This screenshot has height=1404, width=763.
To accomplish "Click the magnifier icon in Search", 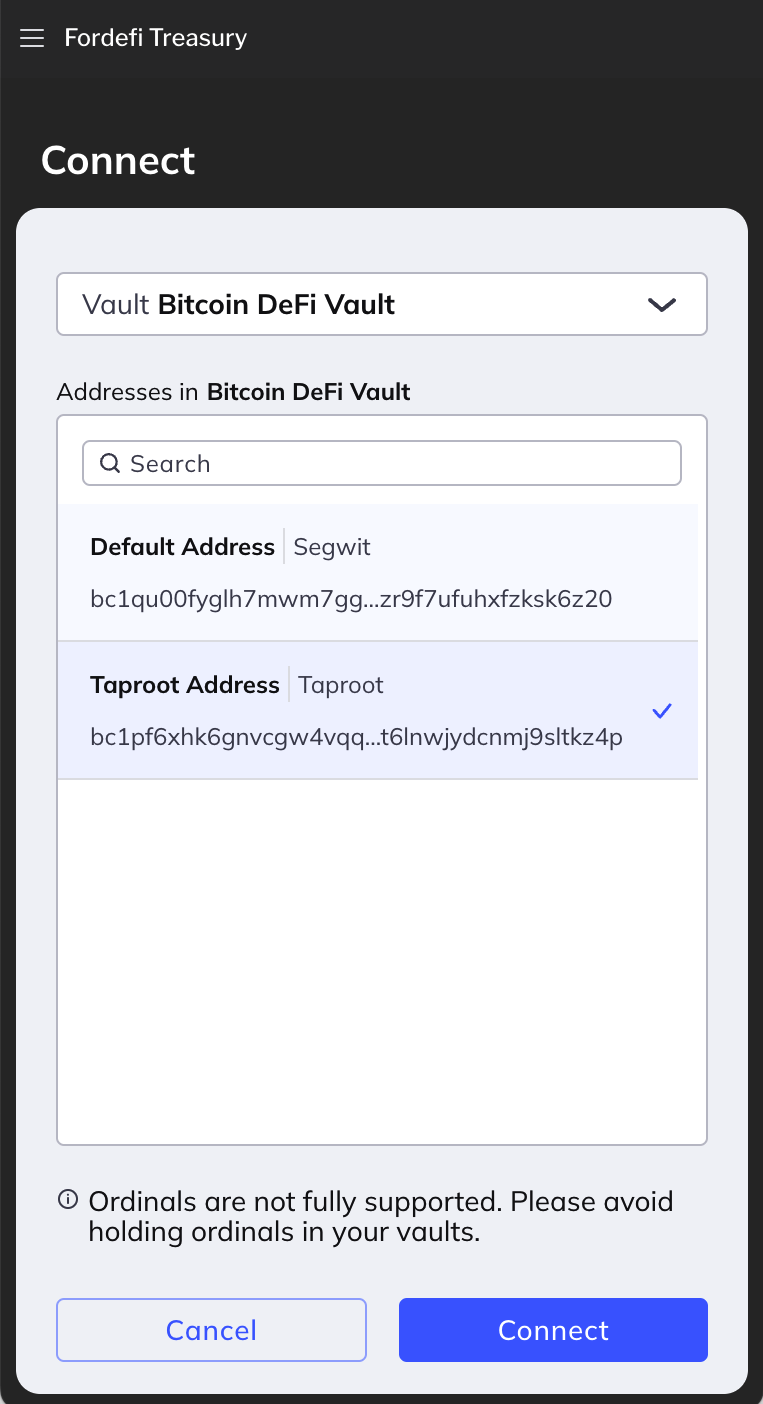I will pyautogui.click(x=111, y=463).
